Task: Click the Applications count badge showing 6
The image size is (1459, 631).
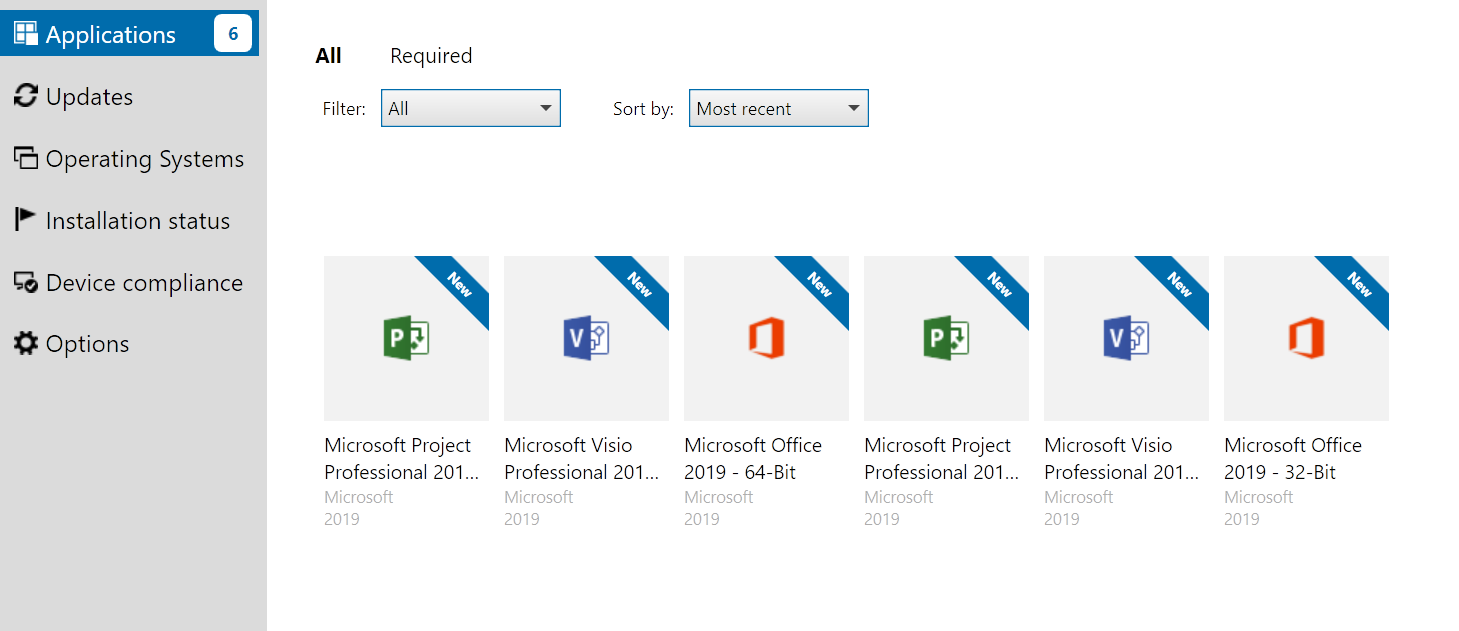Action: [233, 34]
